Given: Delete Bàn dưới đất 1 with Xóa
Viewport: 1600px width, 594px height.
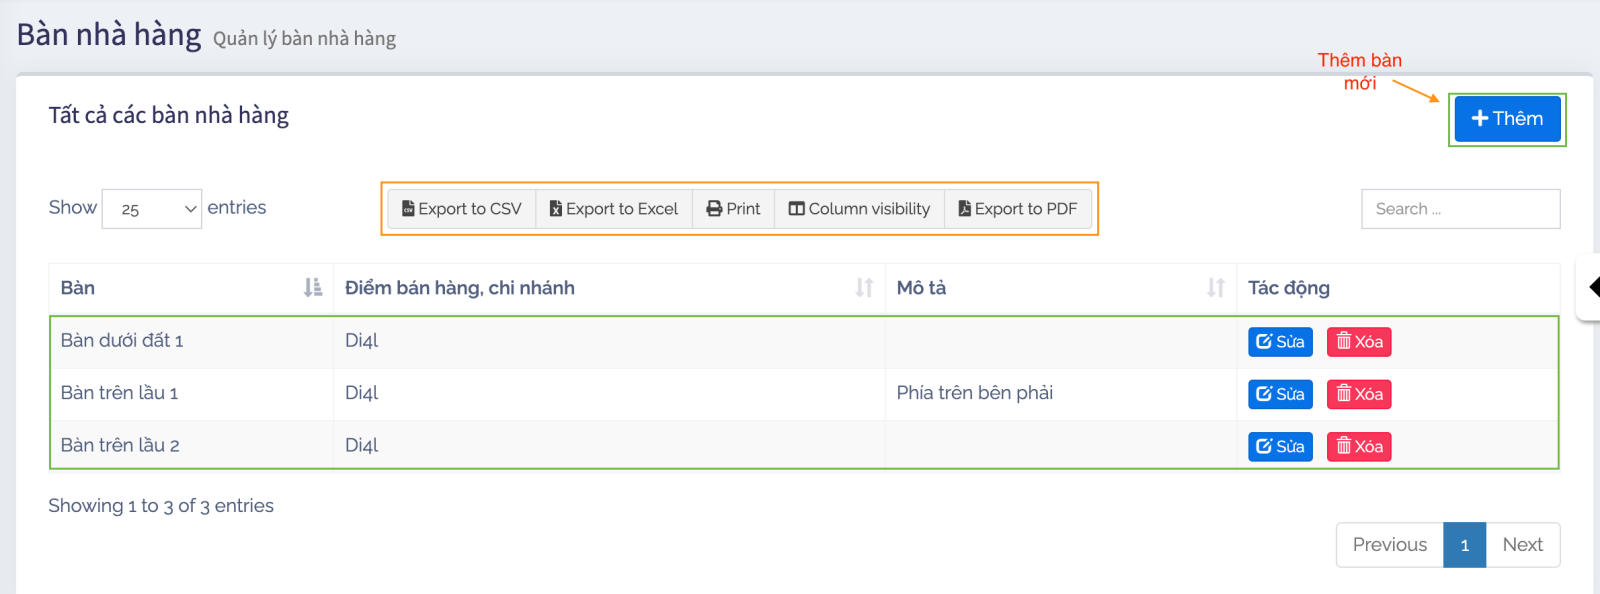Looking at the screenshot, I should (x=1359, y=342).
